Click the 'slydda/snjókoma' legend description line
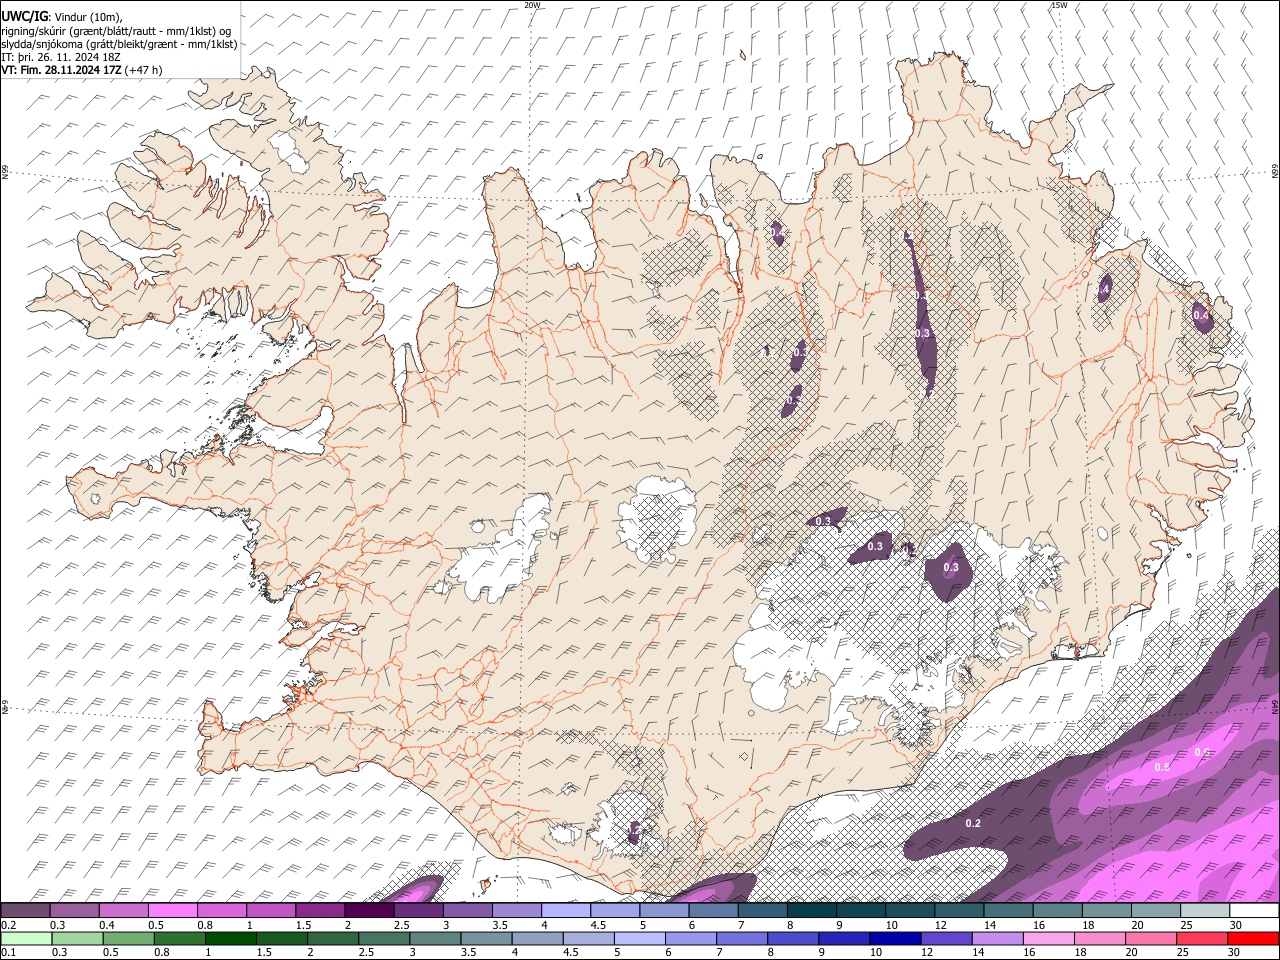Viewport: 1280px width, 960px height. (119, 44)
